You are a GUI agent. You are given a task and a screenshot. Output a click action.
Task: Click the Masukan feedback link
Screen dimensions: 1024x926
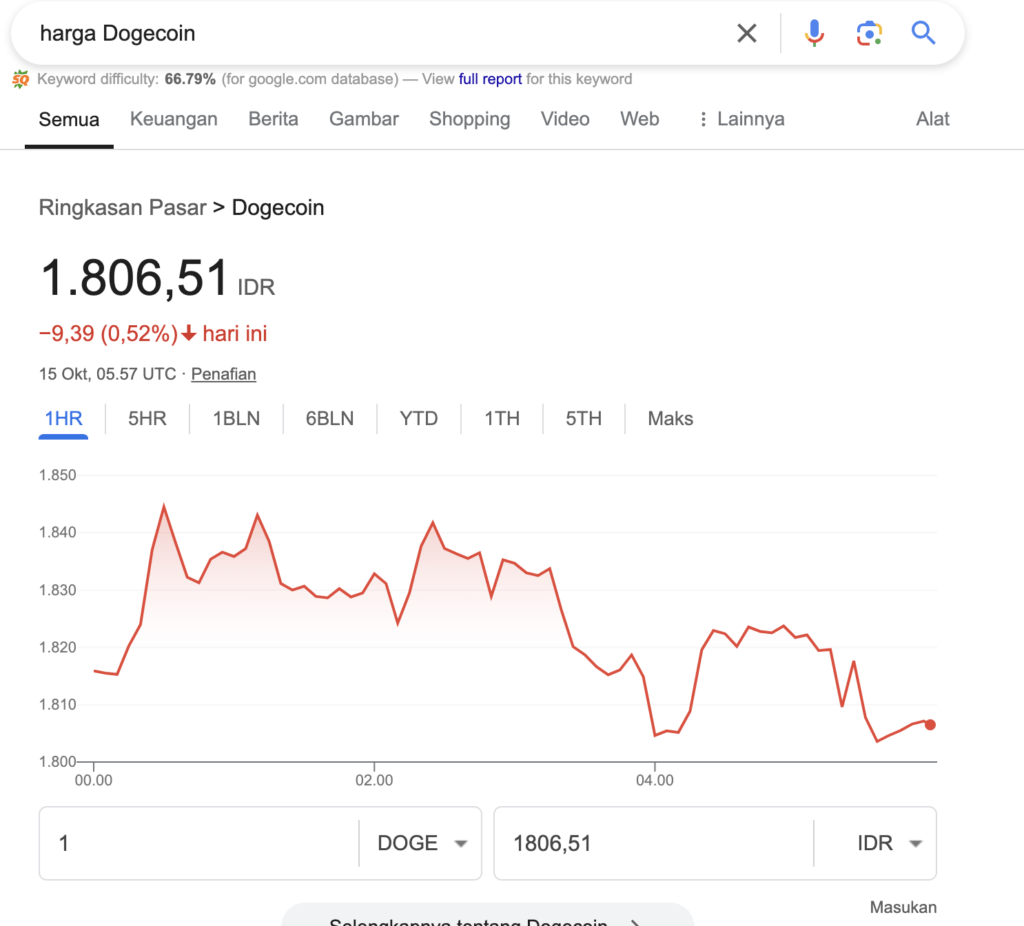point(903,907)
